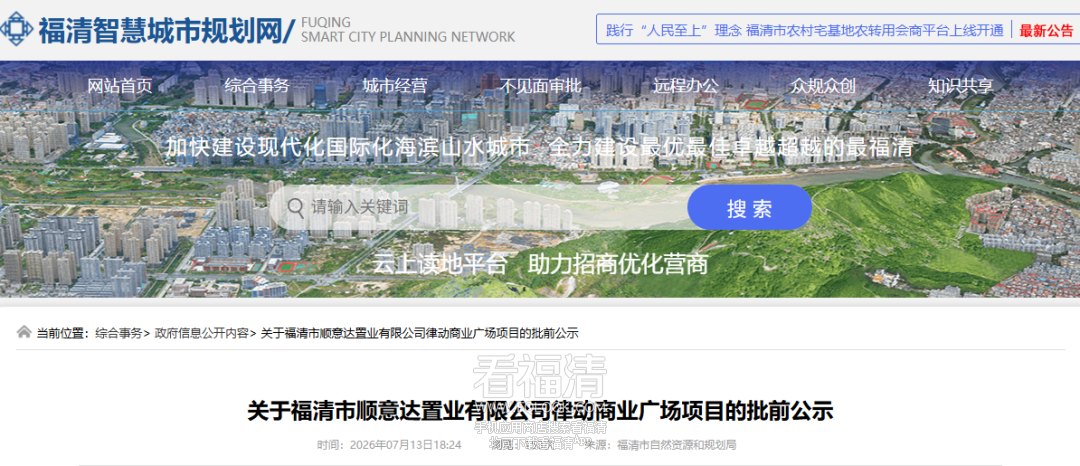Open the 知识共享 navigation menu
1080x466 pixels.
point(961,85)
